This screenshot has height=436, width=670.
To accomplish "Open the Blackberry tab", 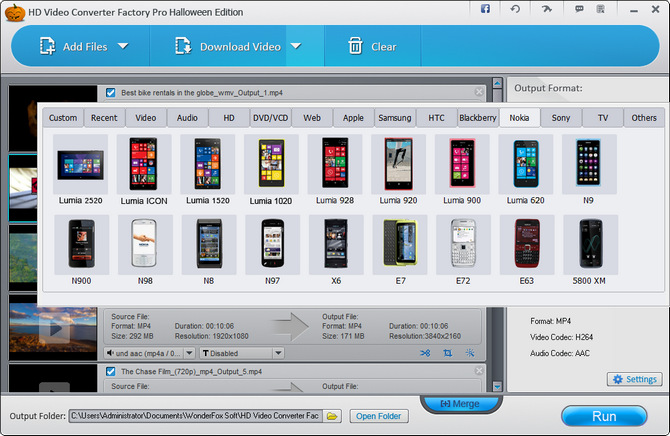I will 478,118.
